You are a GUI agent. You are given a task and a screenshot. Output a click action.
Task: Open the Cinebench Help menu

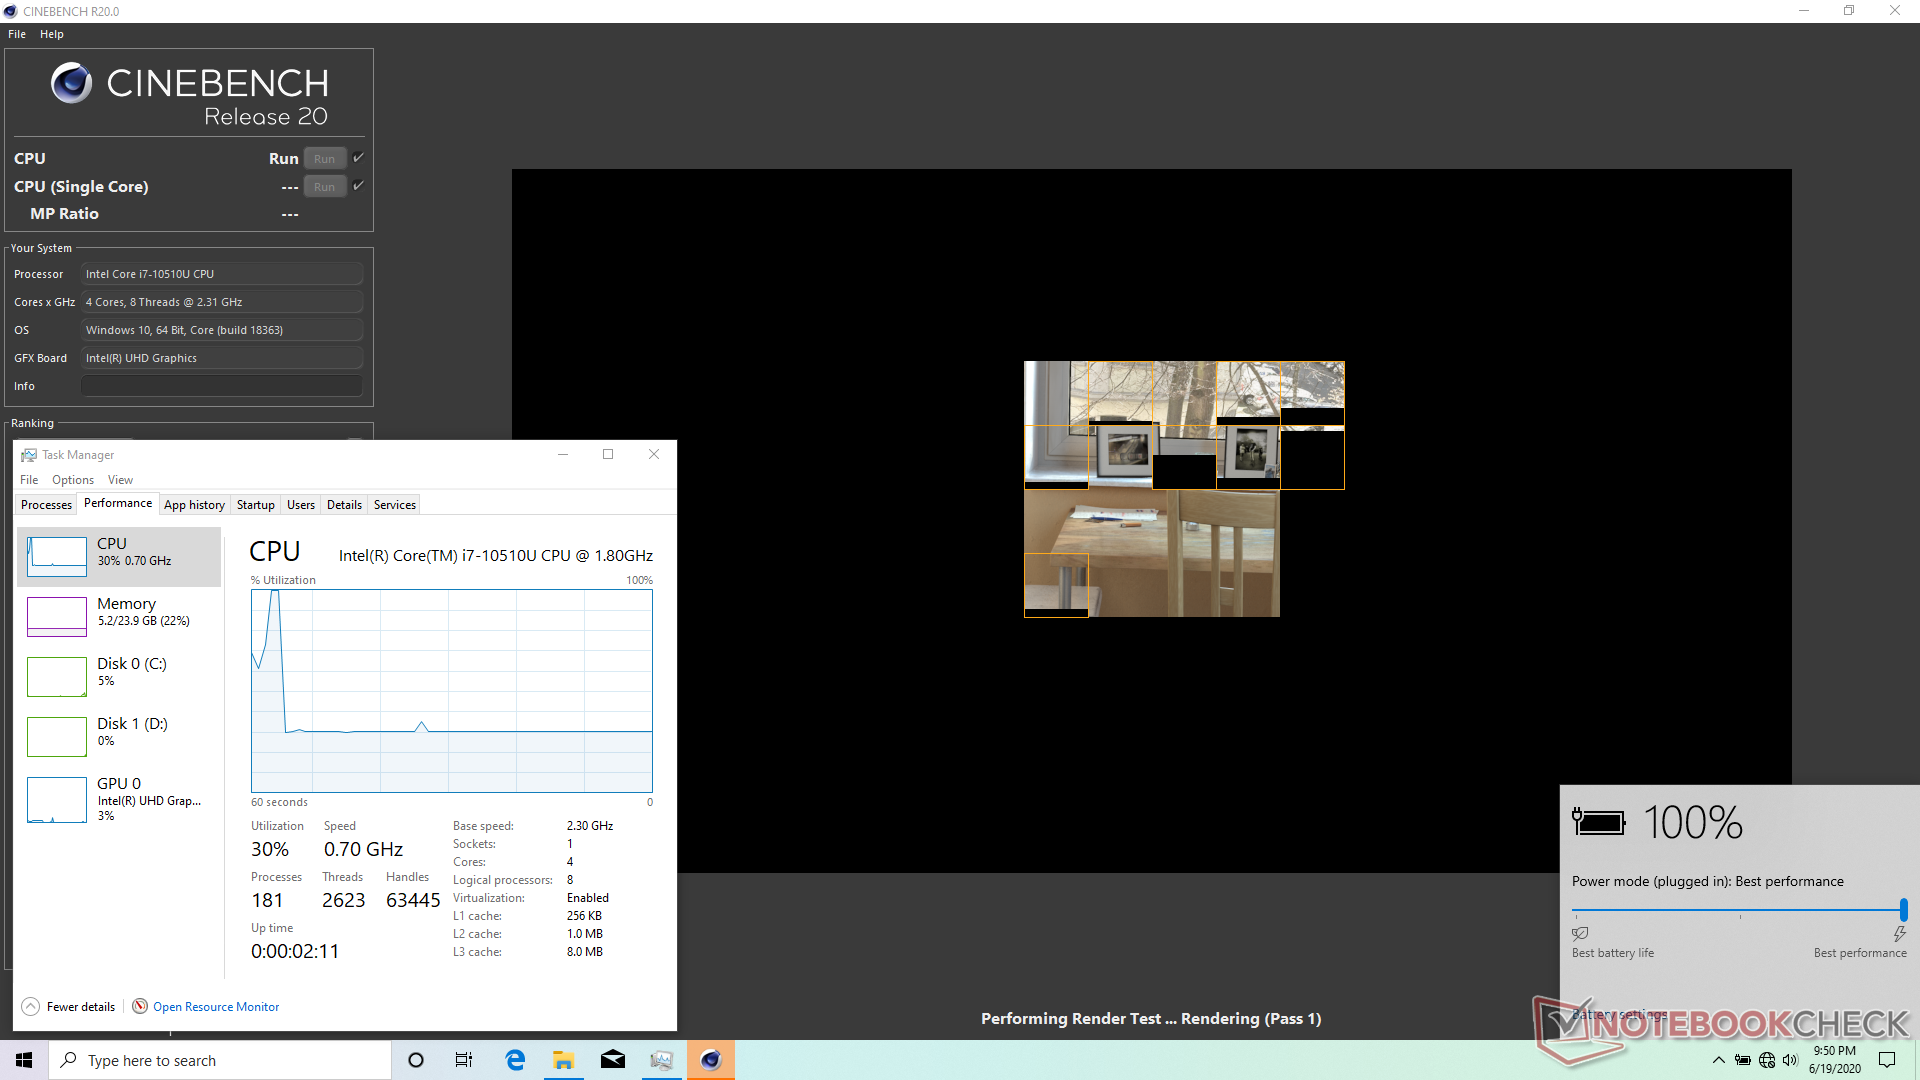(51, 34)
